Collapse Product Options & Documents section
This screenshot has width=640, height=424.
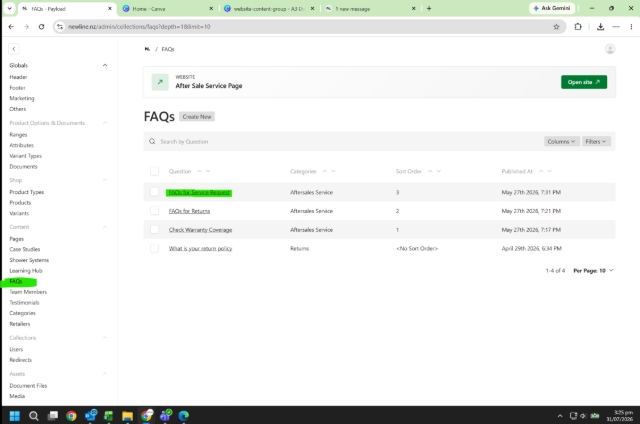click(105, 123)
